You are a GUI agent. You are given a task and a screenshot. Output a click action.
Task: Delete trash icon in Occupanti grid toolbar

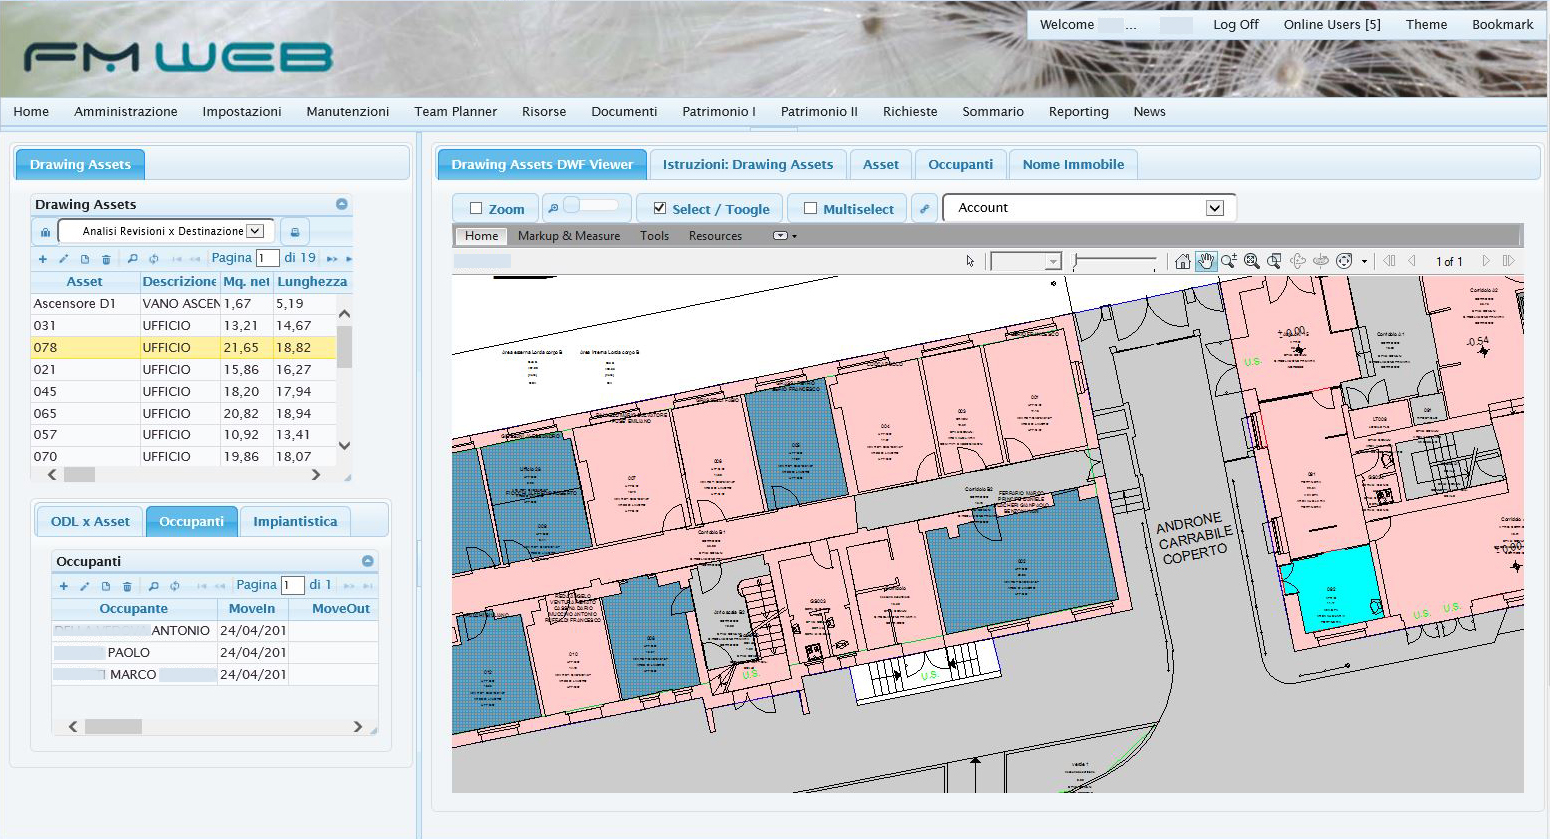pyautogui.click(x=127, y=586)
